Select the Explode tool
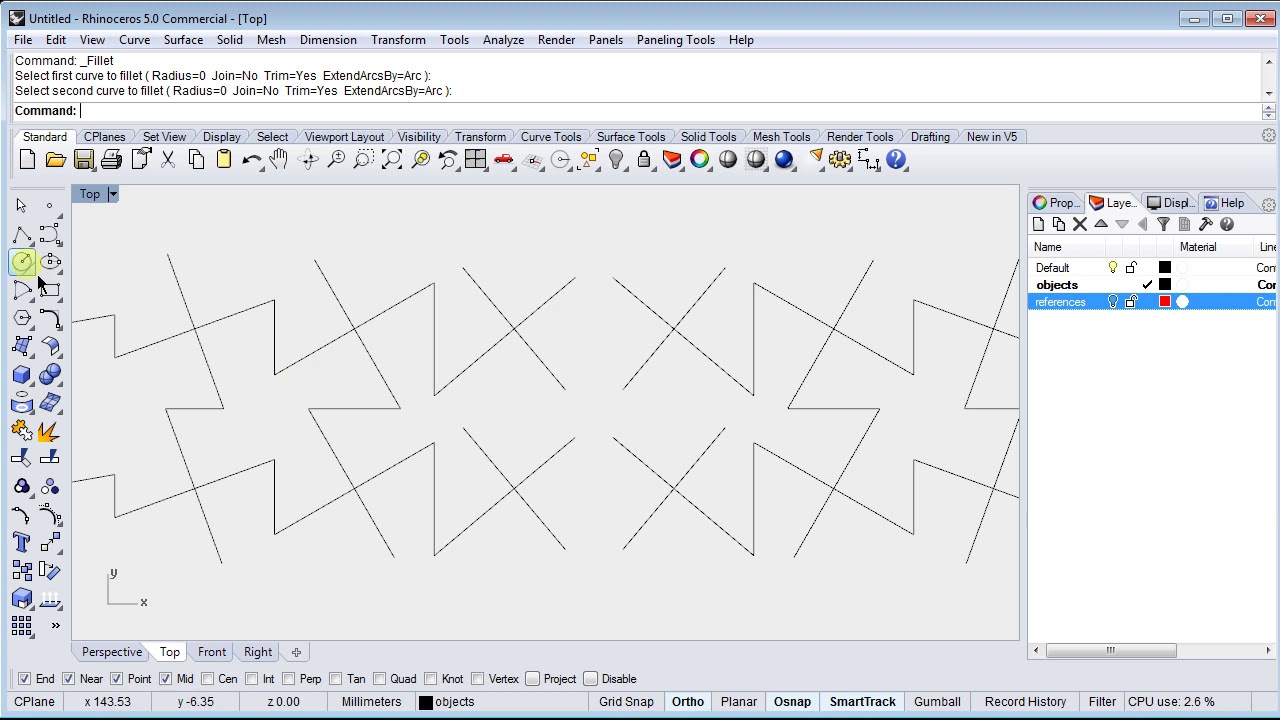 click(50, 431)
